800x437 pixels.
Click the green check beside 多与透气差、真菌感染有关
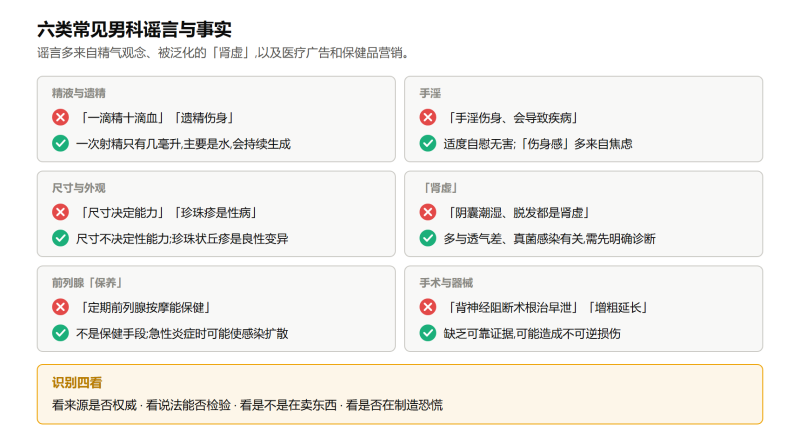pyautogui.click(x=428, y=238)
